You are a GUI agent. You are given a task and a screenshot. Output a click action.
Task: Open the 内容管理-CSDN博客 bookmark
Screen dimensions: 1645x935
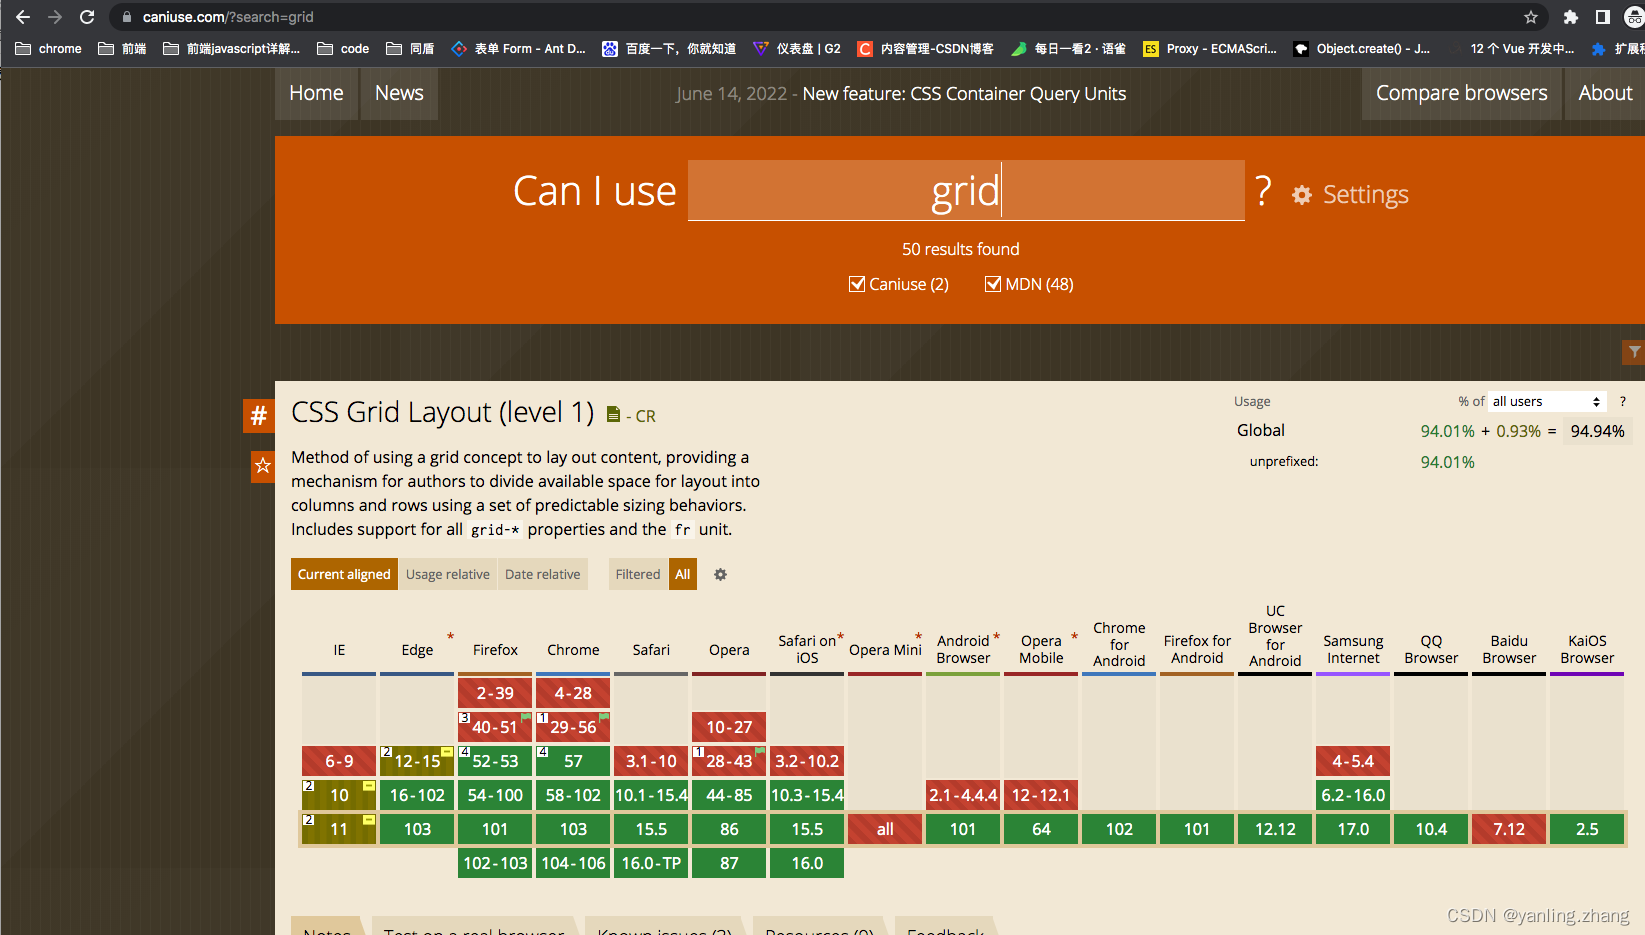point(926,48)
